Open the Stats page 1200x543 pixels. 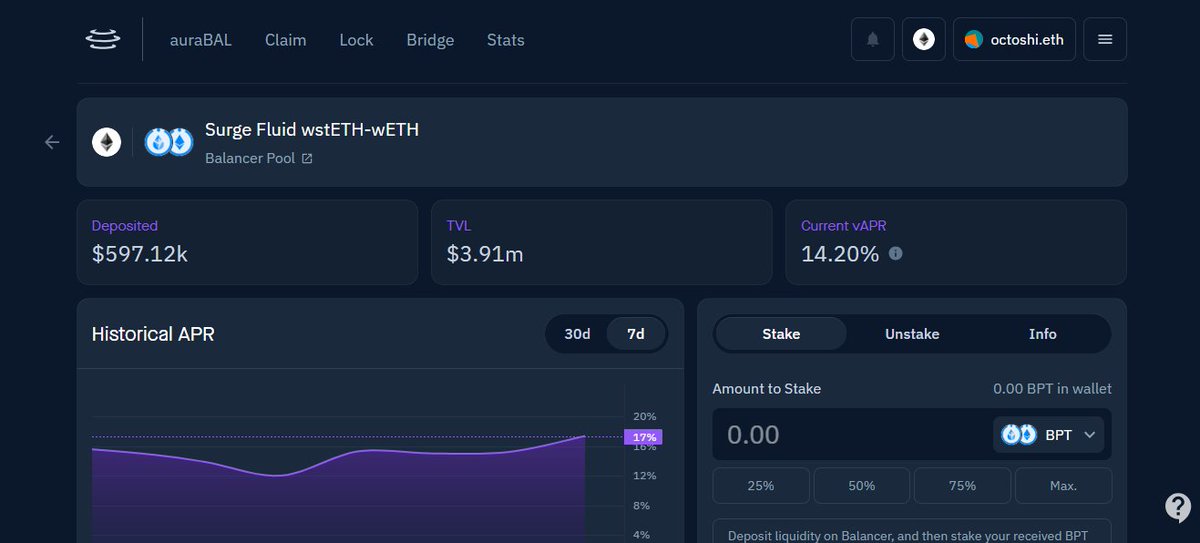[506, 40]
